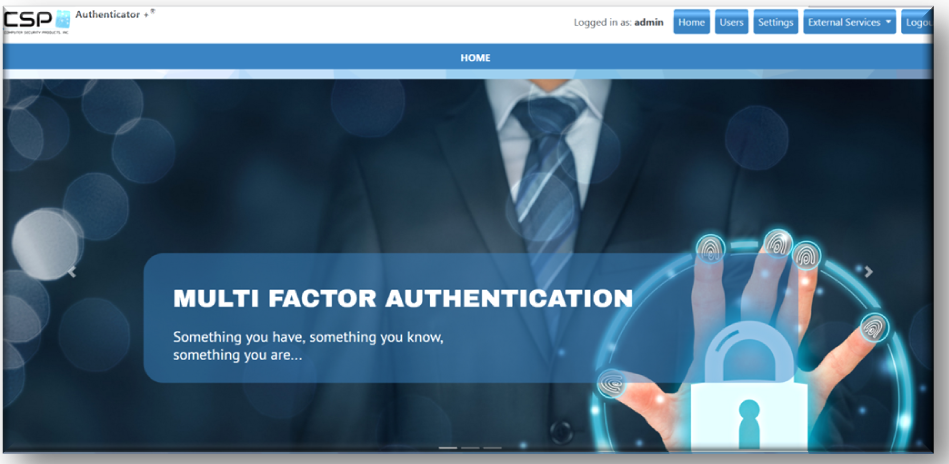Open the Home navigation button
Screen dimensions: 949x464
(691, 22)
